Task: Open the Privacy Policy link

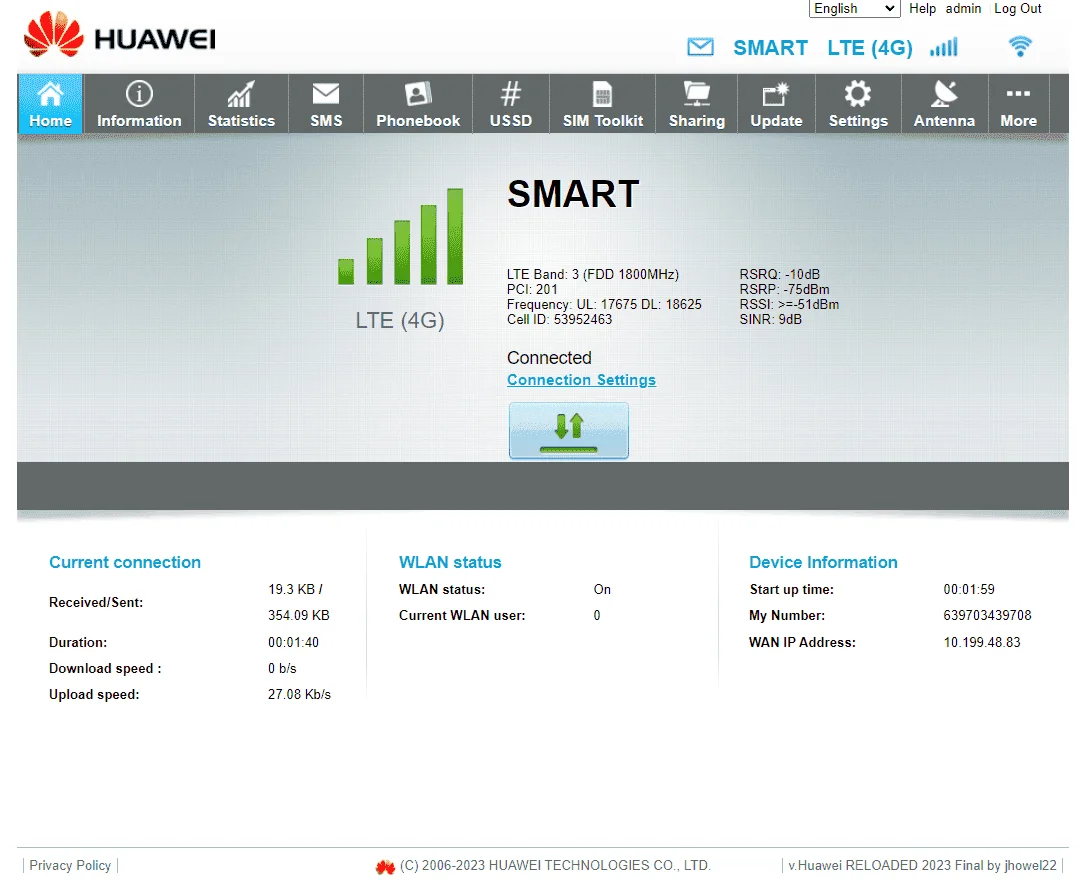Action: coord(70,865)
